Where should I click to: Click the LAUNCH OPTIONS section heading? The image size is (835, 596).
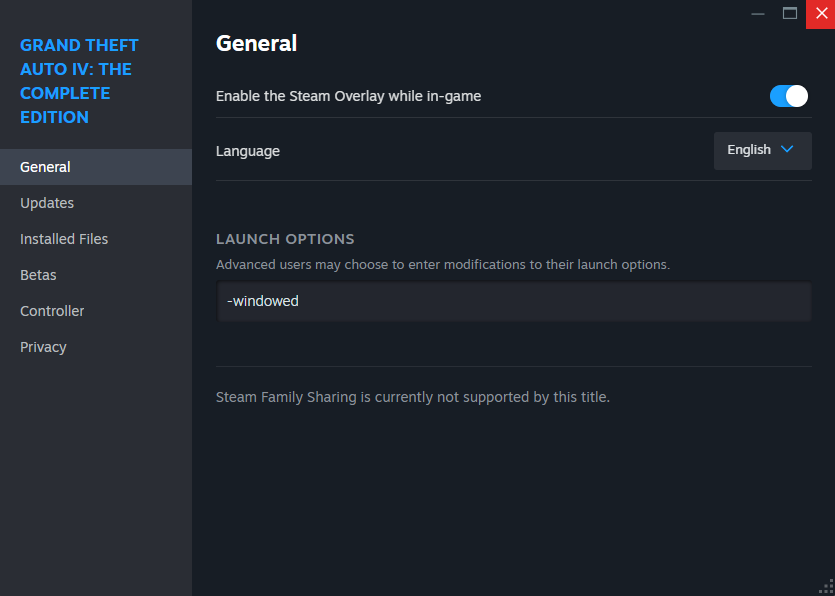coord(285,239)
